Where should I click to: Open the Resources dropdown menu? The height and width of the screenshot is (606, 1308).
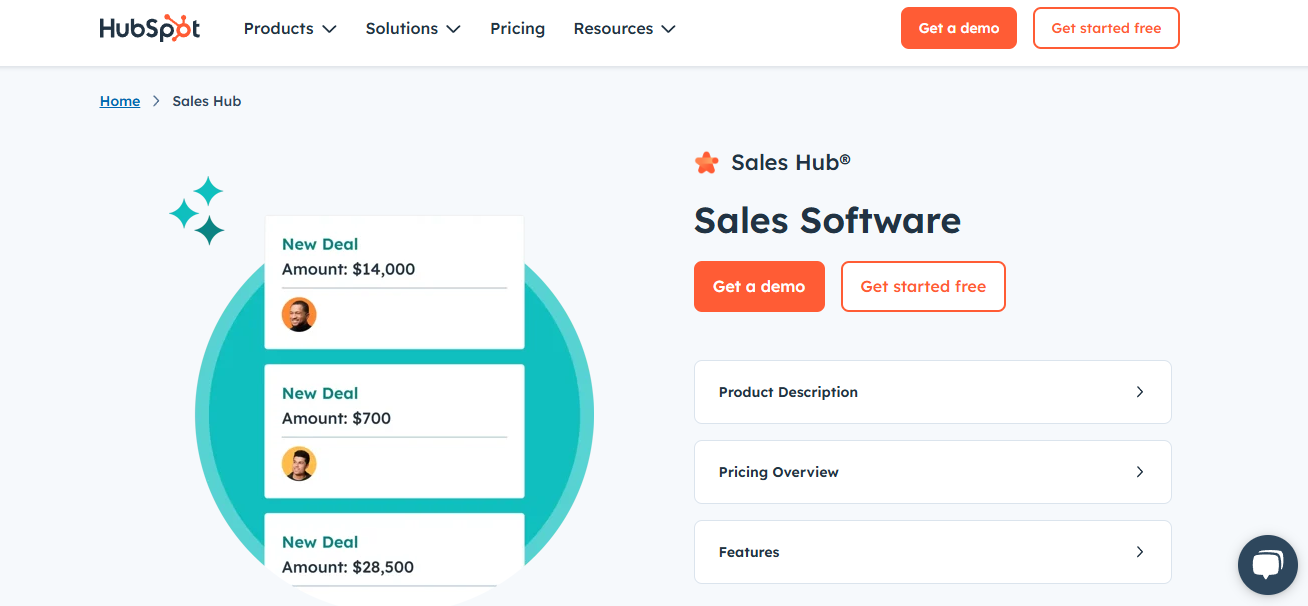click(624, 28)
